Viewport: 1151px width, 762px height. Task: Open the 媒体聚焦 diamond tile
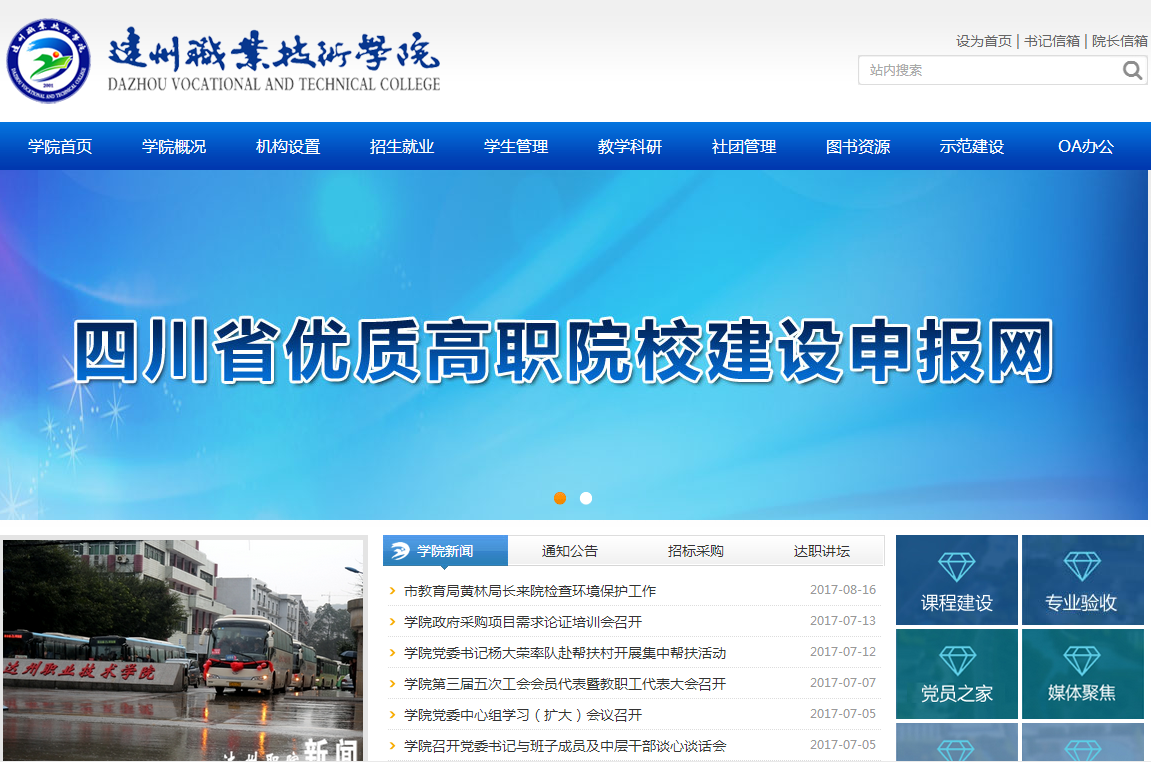1081,673
